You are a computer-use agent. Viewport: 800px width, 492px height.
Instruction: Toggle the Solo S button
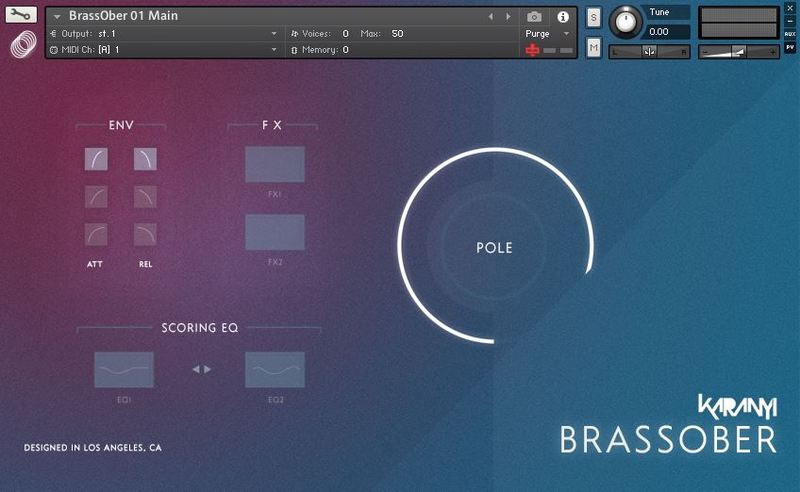(593, 18)
